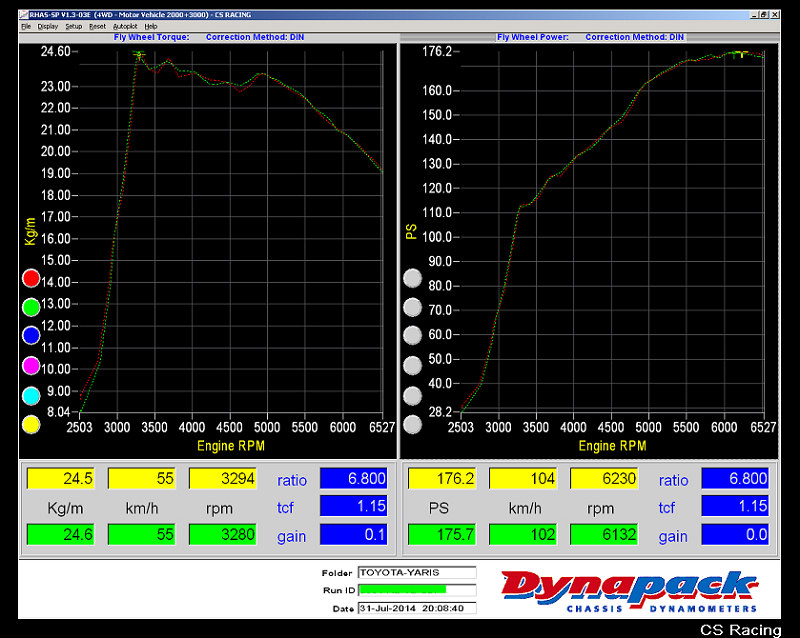Click the Fly Wheel Power heading
Screen dimensions: 800x638
(x=533, y=37)
